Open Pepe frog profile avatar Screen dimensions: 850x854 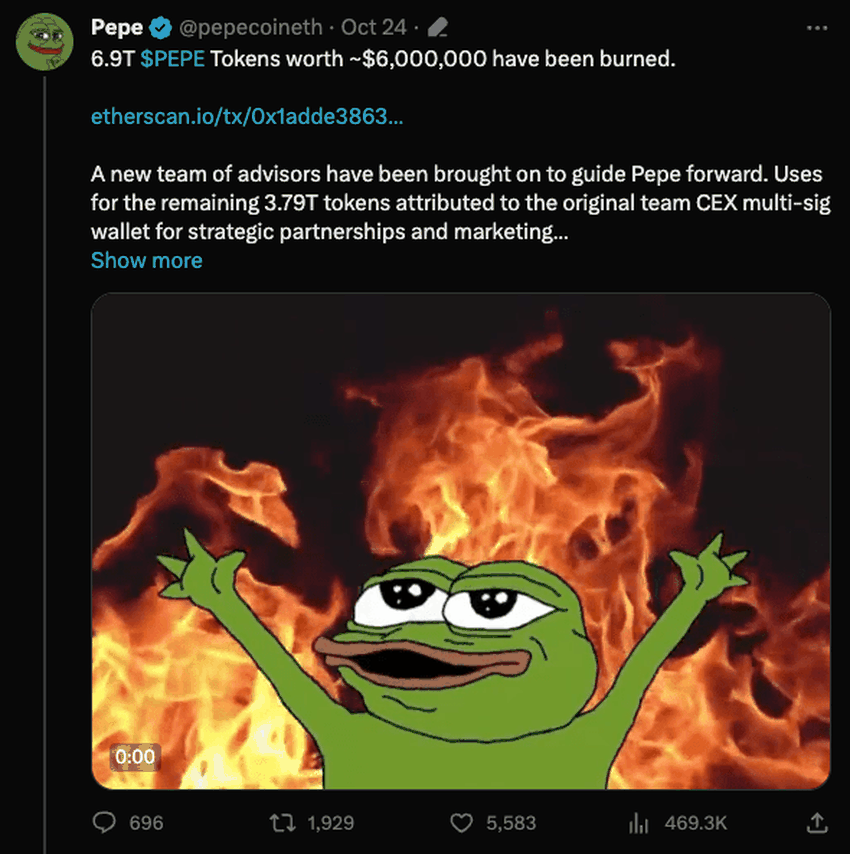pyautogui.click(x=44, y=42)
